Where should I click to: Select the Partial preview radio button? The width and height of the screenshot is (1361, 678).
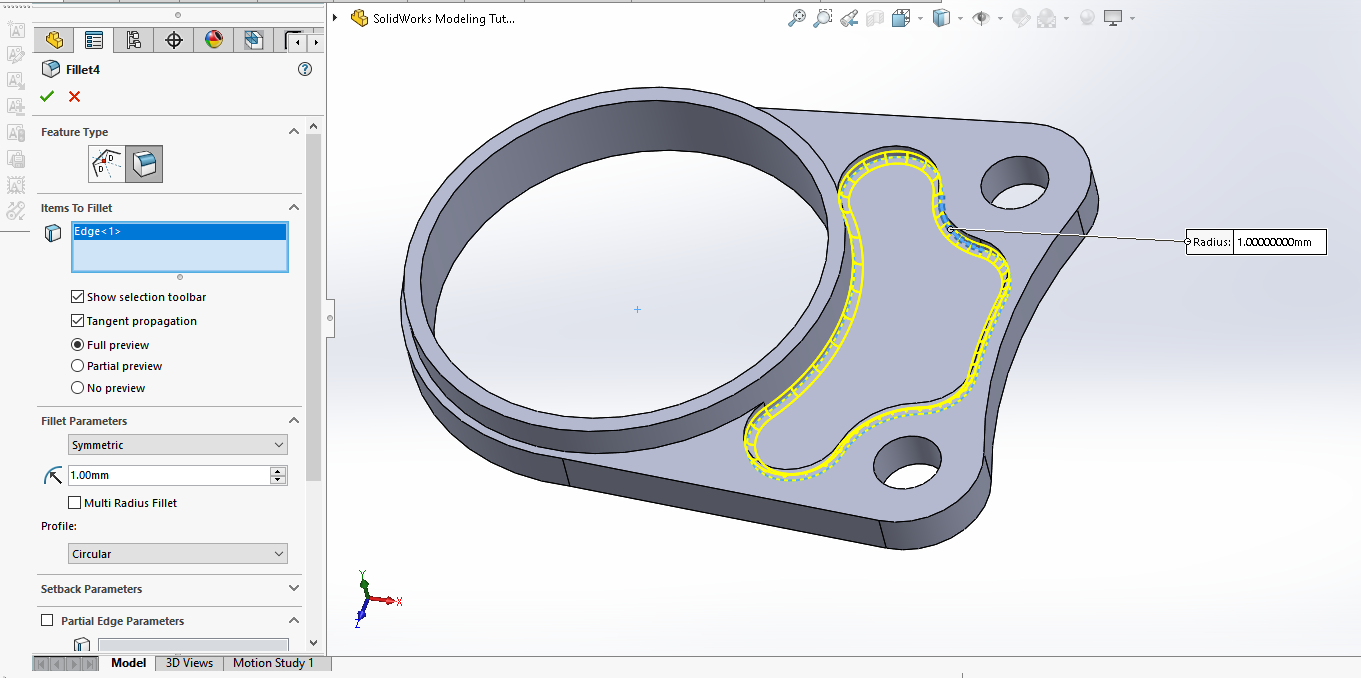pos(78,366)
